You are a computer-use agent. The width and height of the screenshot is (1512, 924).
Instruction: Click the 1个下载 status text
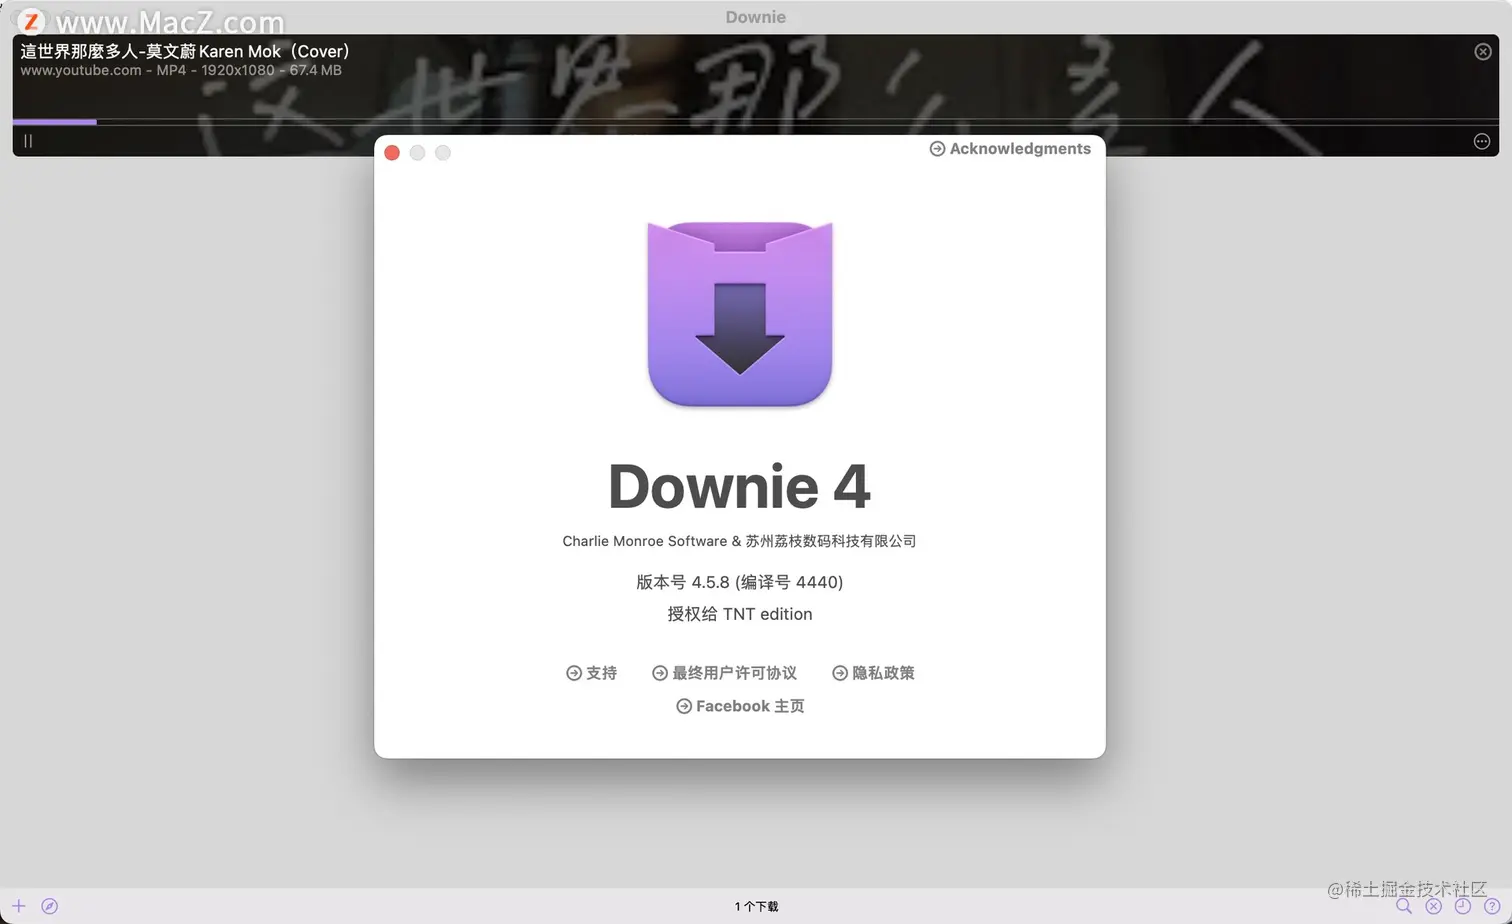point(756,906)
